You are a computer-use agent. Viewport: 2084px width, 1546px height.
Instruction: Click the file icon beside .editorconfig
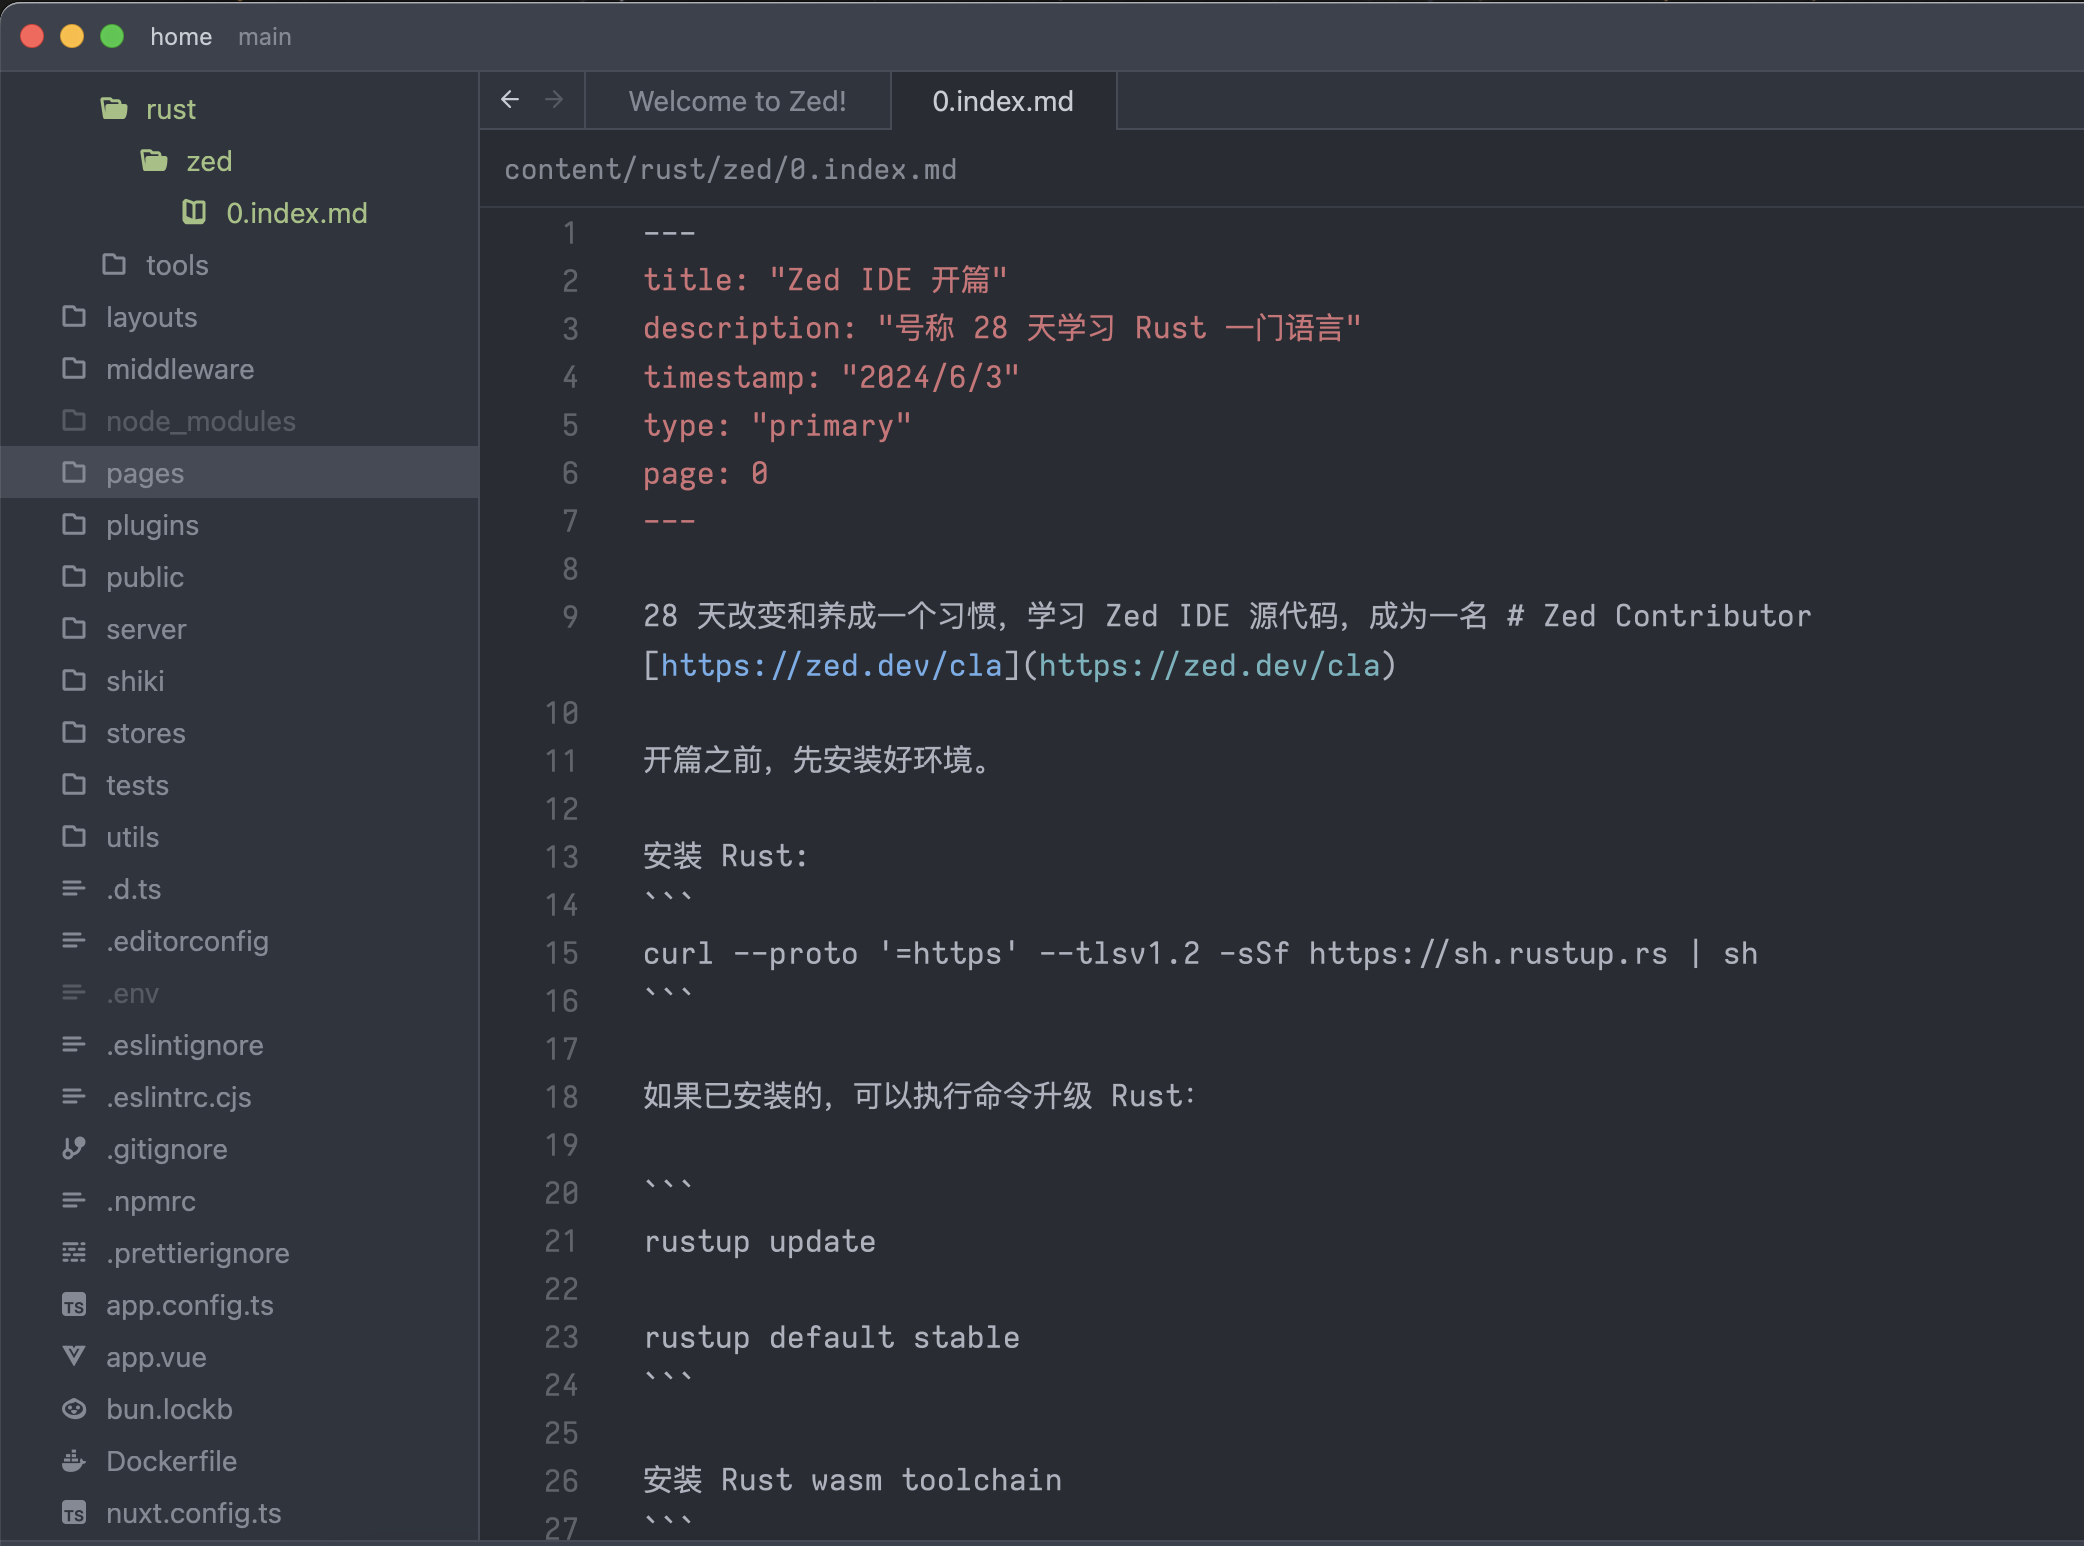pyautogui.click(x=74, y=940)
